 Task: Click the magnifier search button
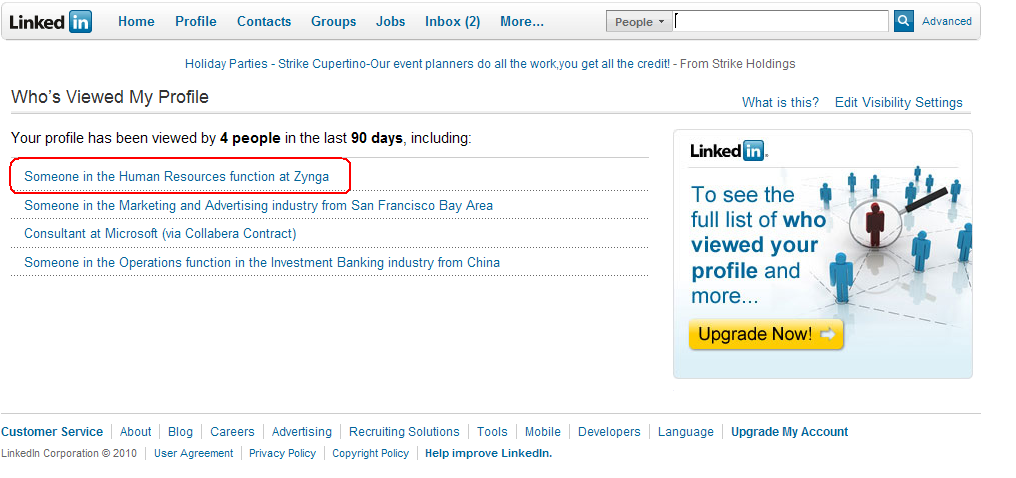coord(903,21)
